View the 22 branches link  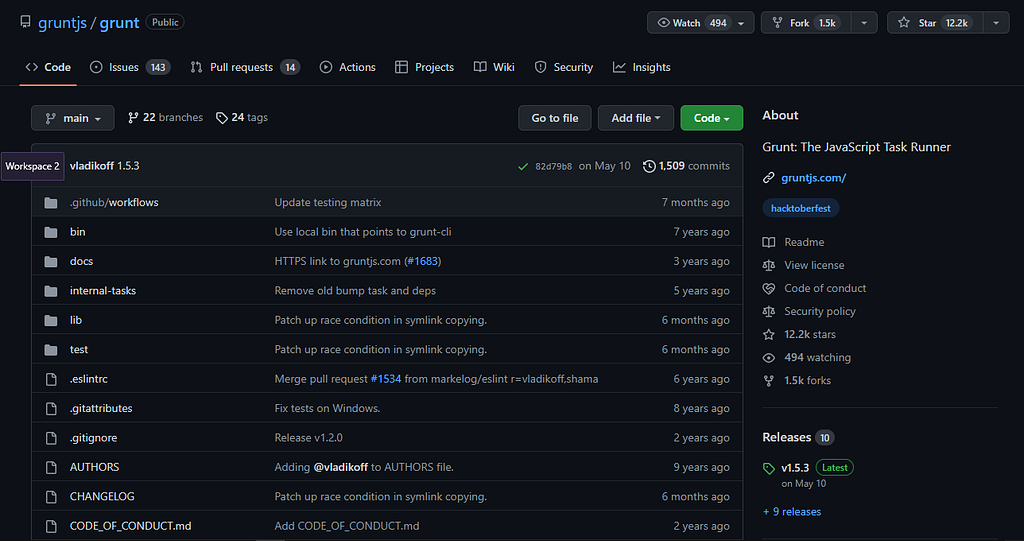(x=165, y=118)
